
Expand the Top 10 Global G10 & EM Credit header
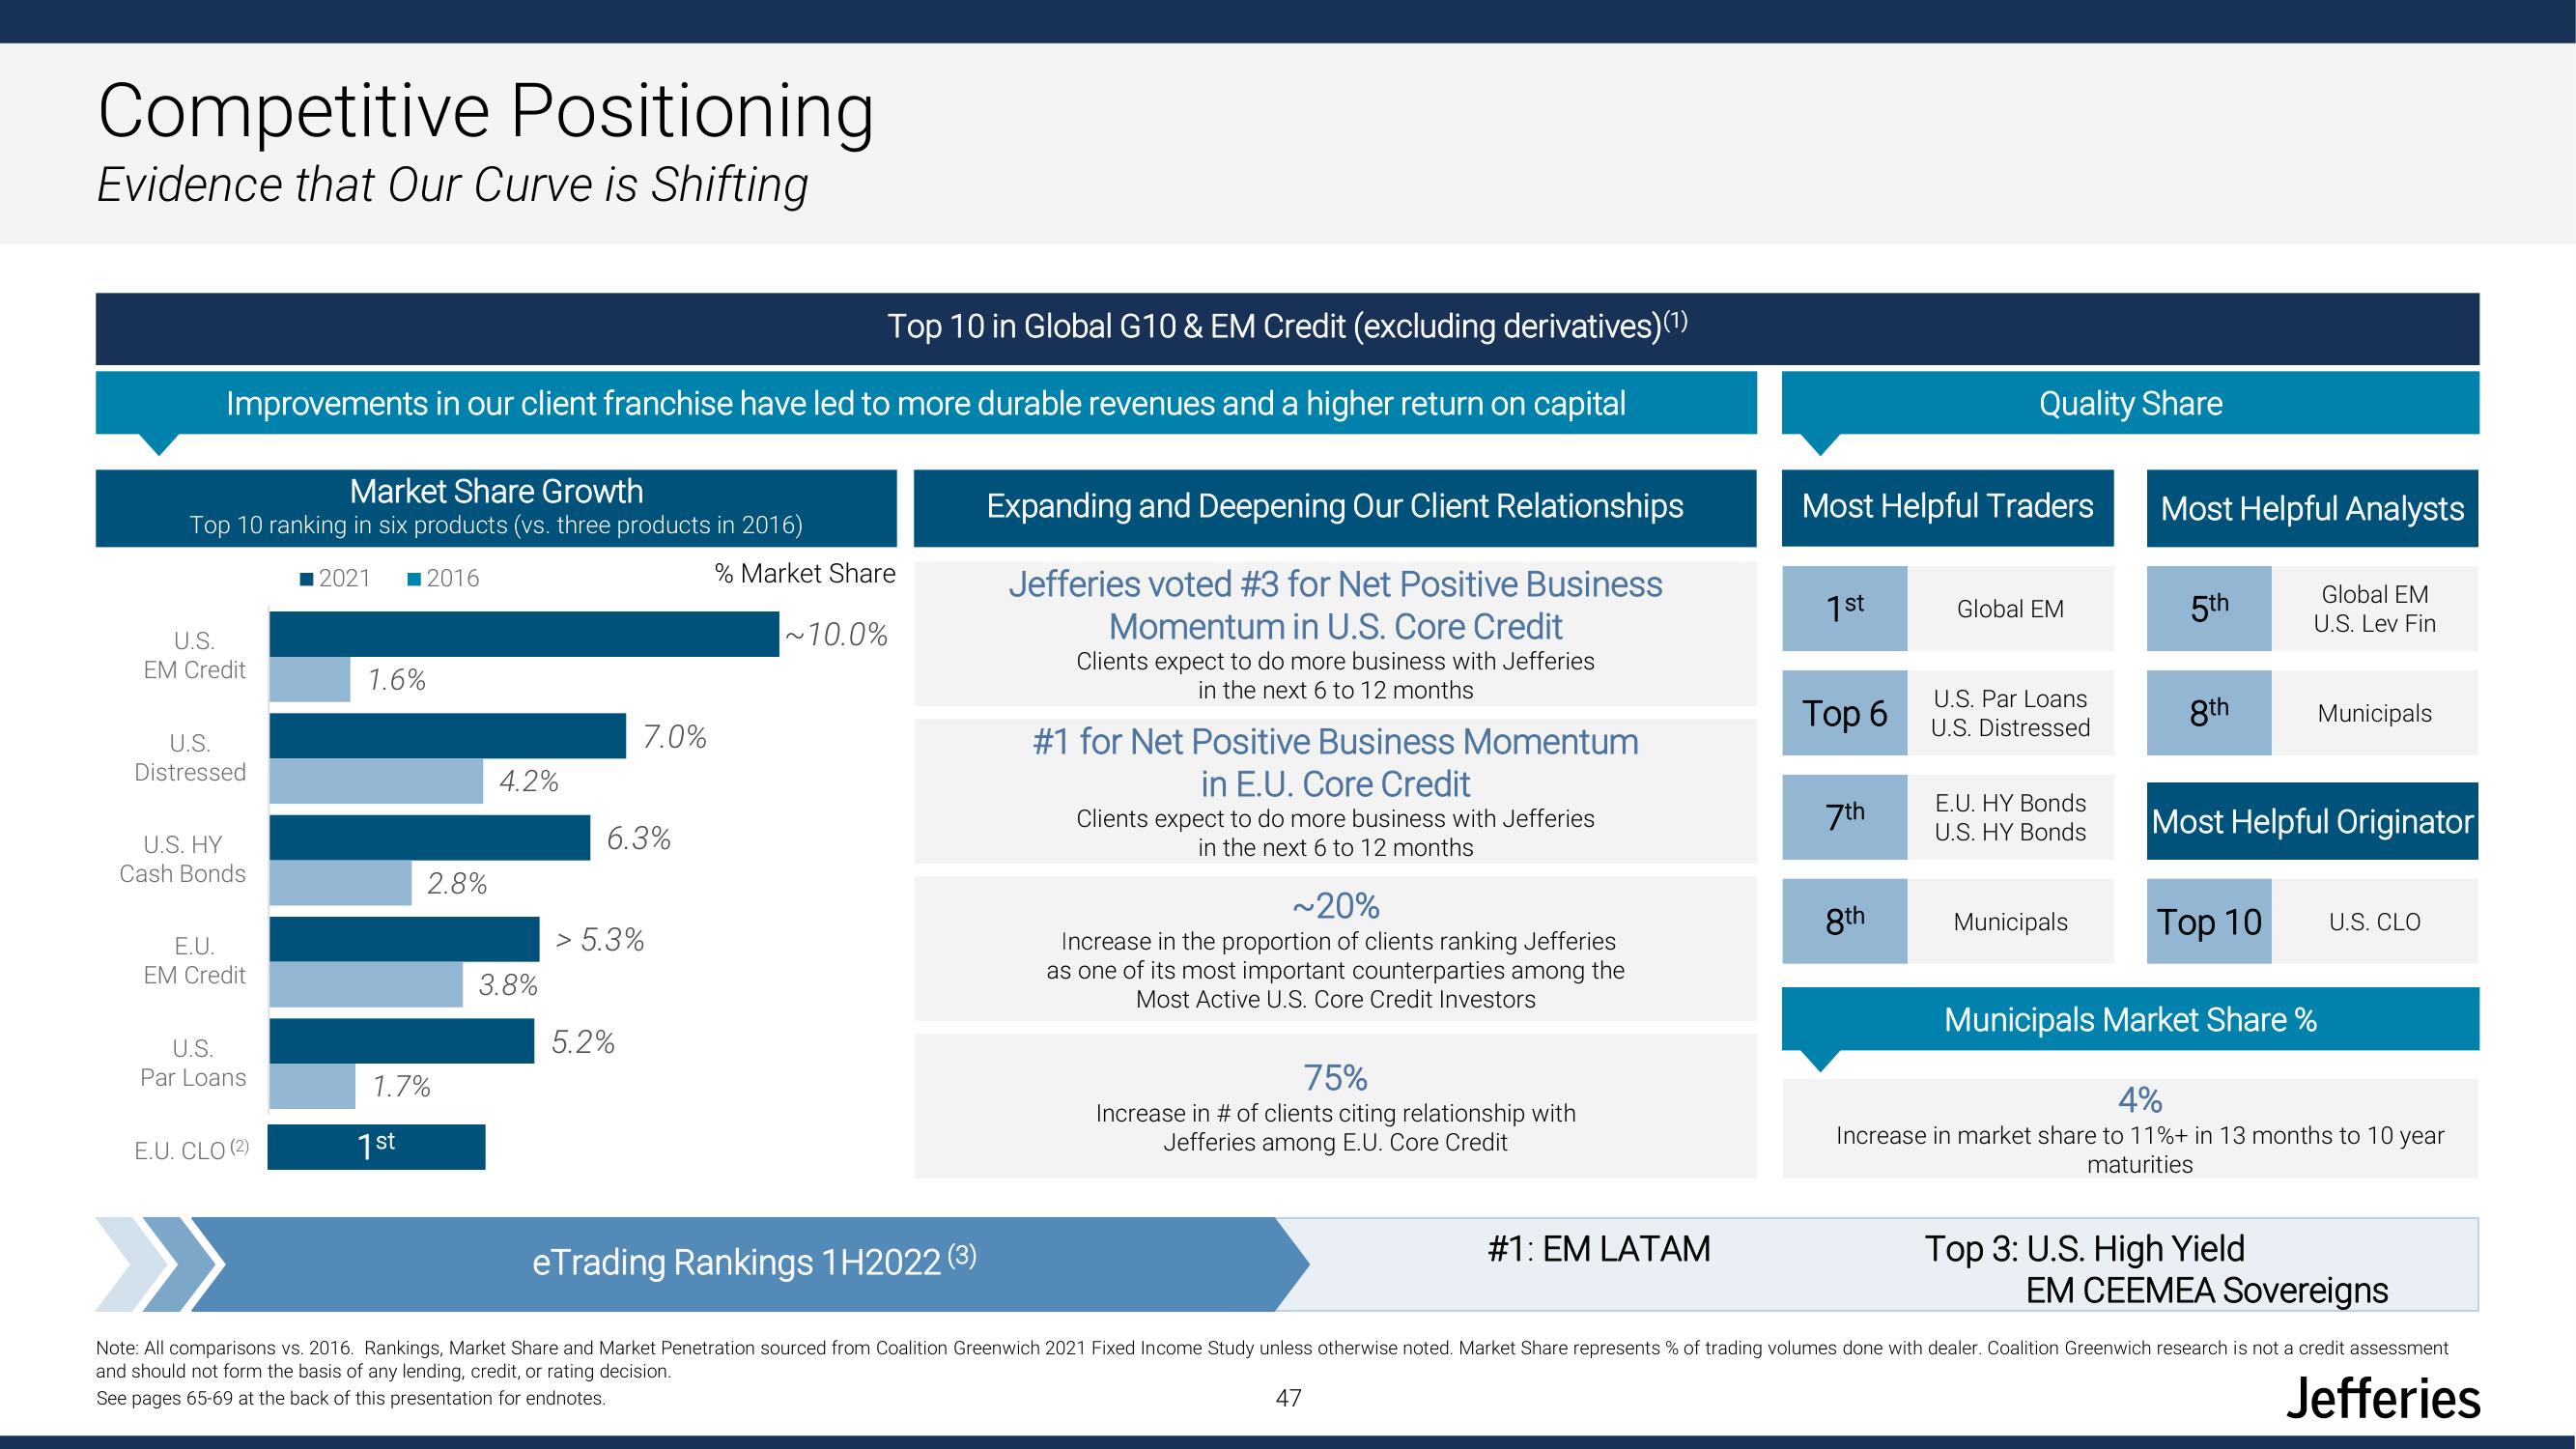click(1287, 326)
